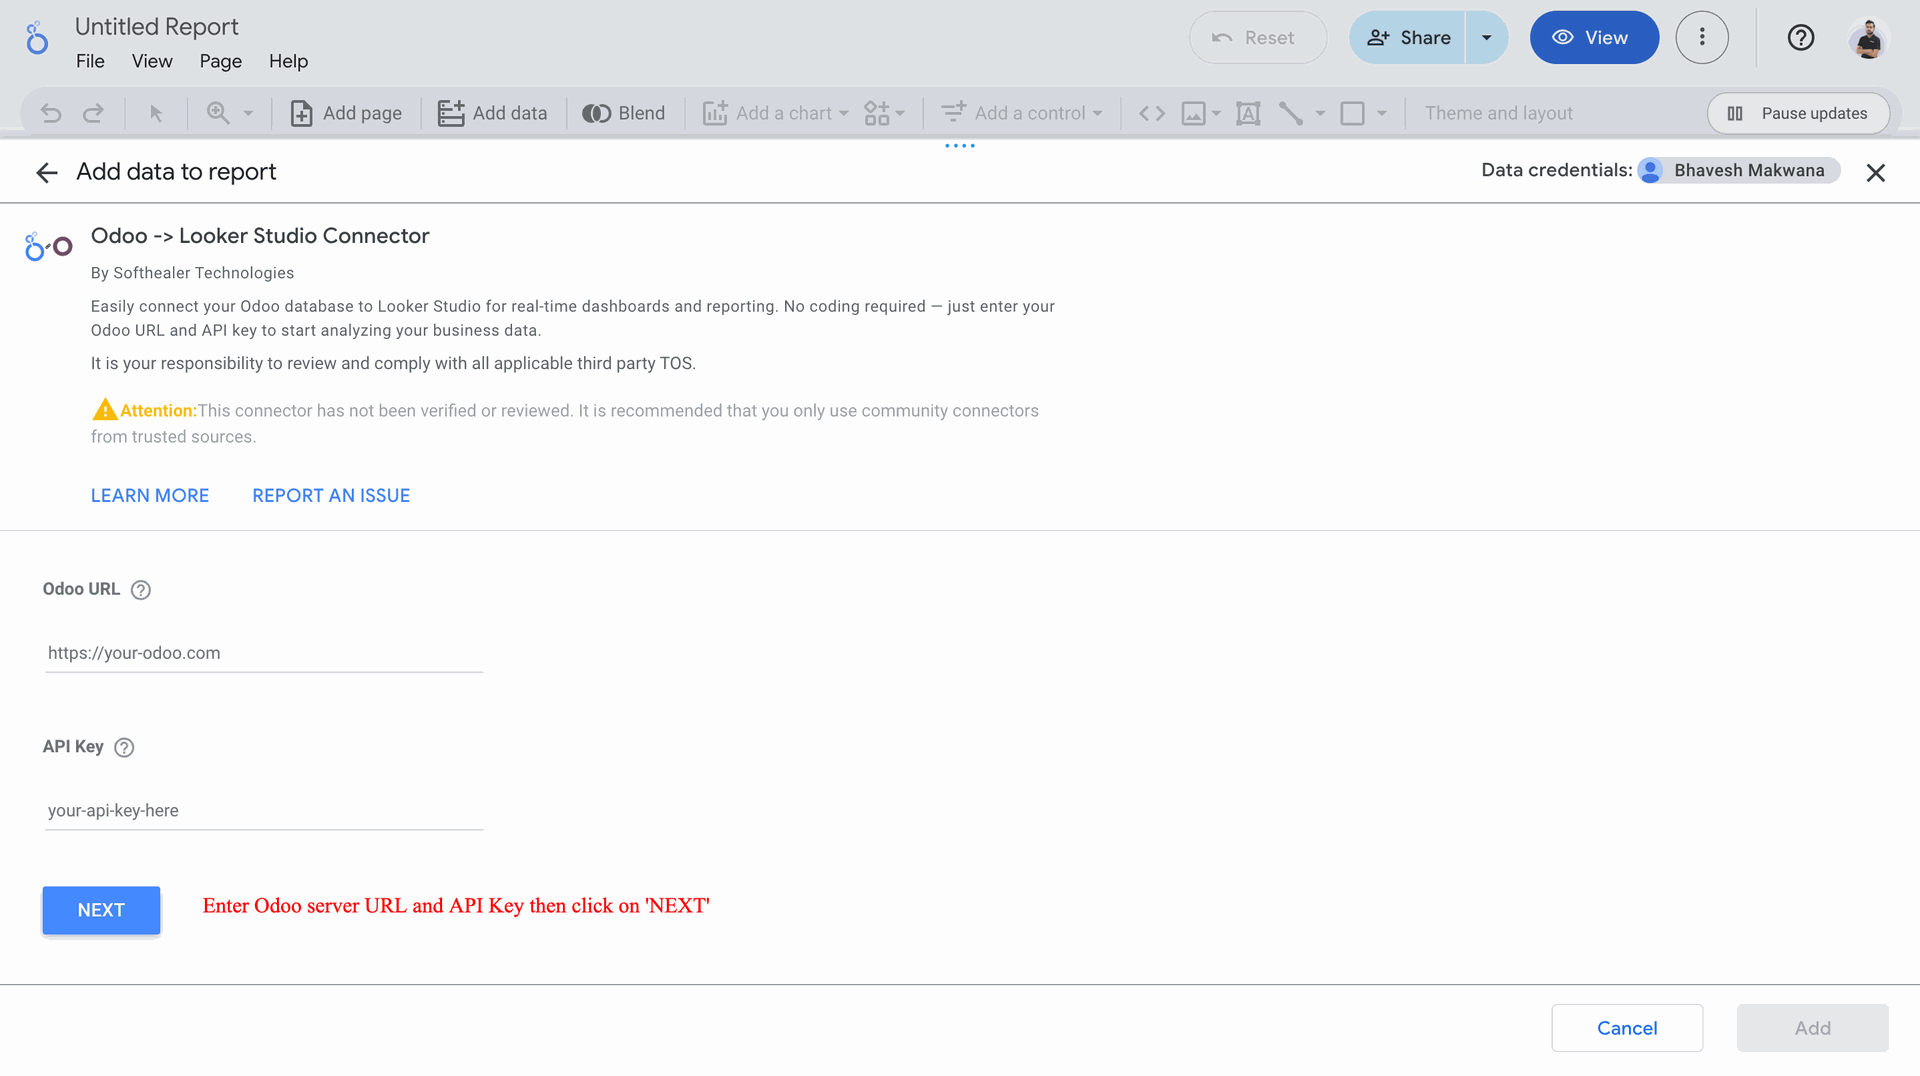This screenshot has width=1920, height=1076.
Task: Close the Add data panel with X
Action: coord(1875,172)
